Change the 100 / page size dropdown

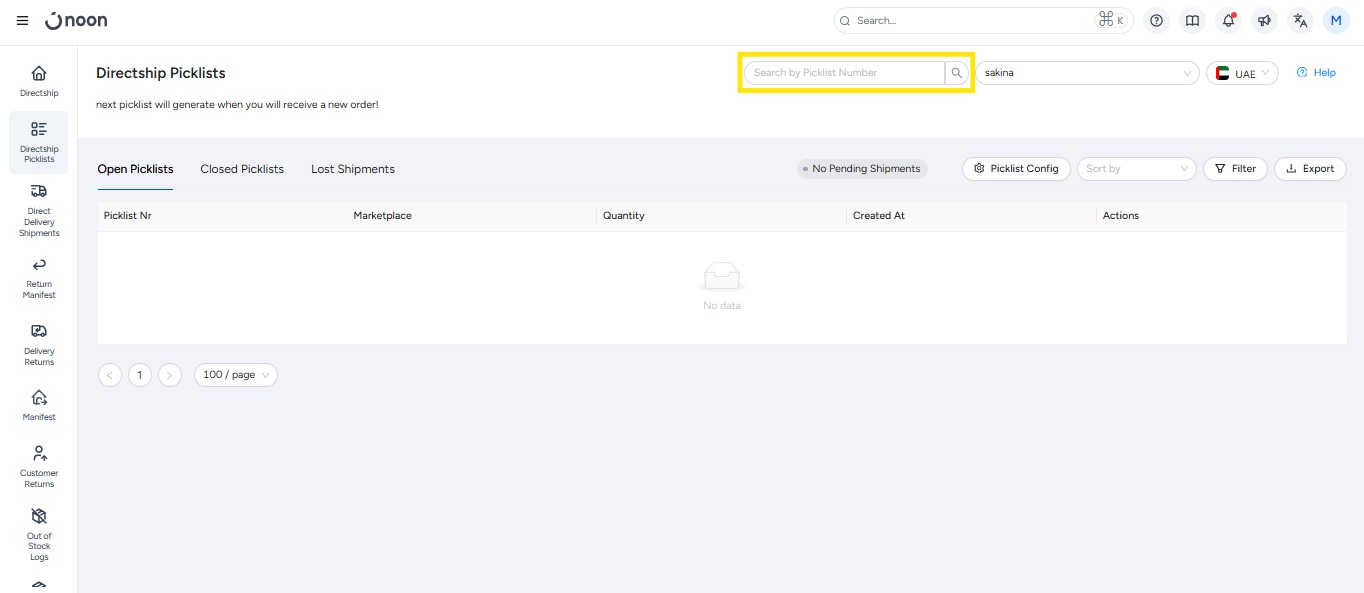tap(235, 375)
